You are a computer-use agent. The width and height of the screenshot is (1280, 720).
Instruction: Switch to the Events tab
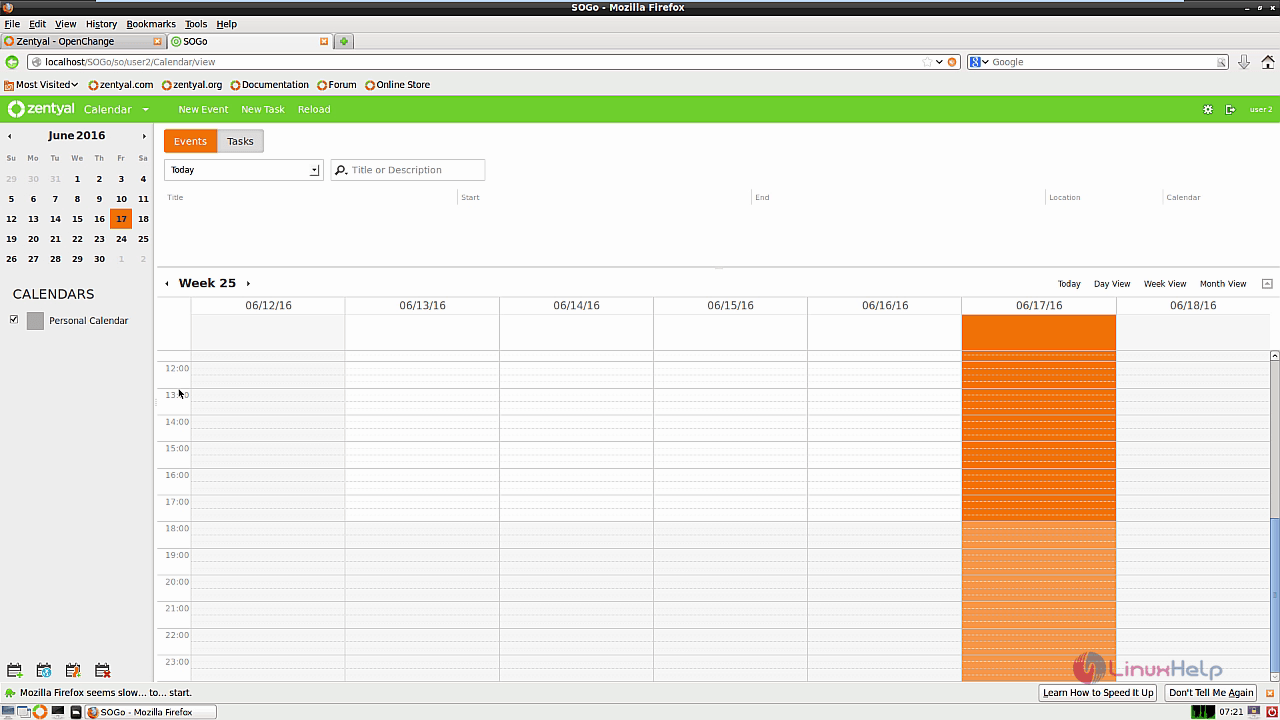click(x=190, y=141)
